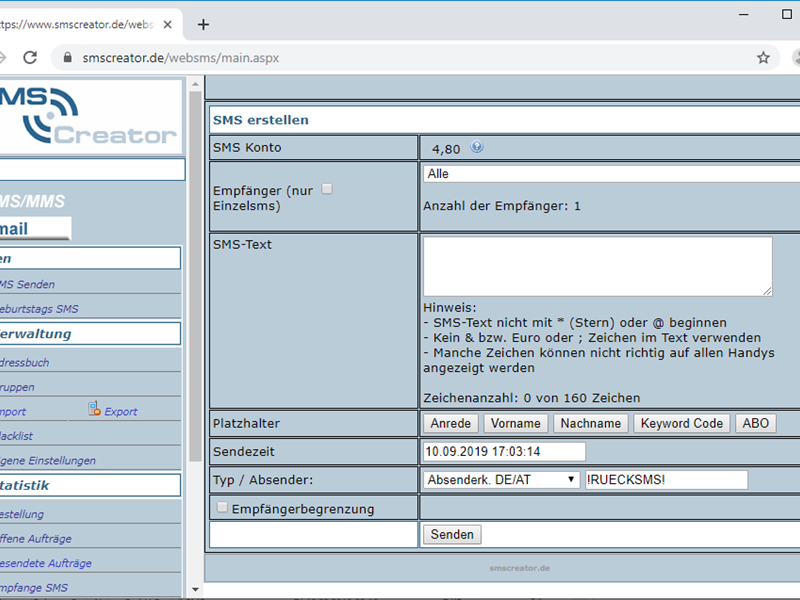Open Adressbuch in the sidebar
The width and height of the screenshot is (800, 600).
pyautogui.click(x=24, y=362)
